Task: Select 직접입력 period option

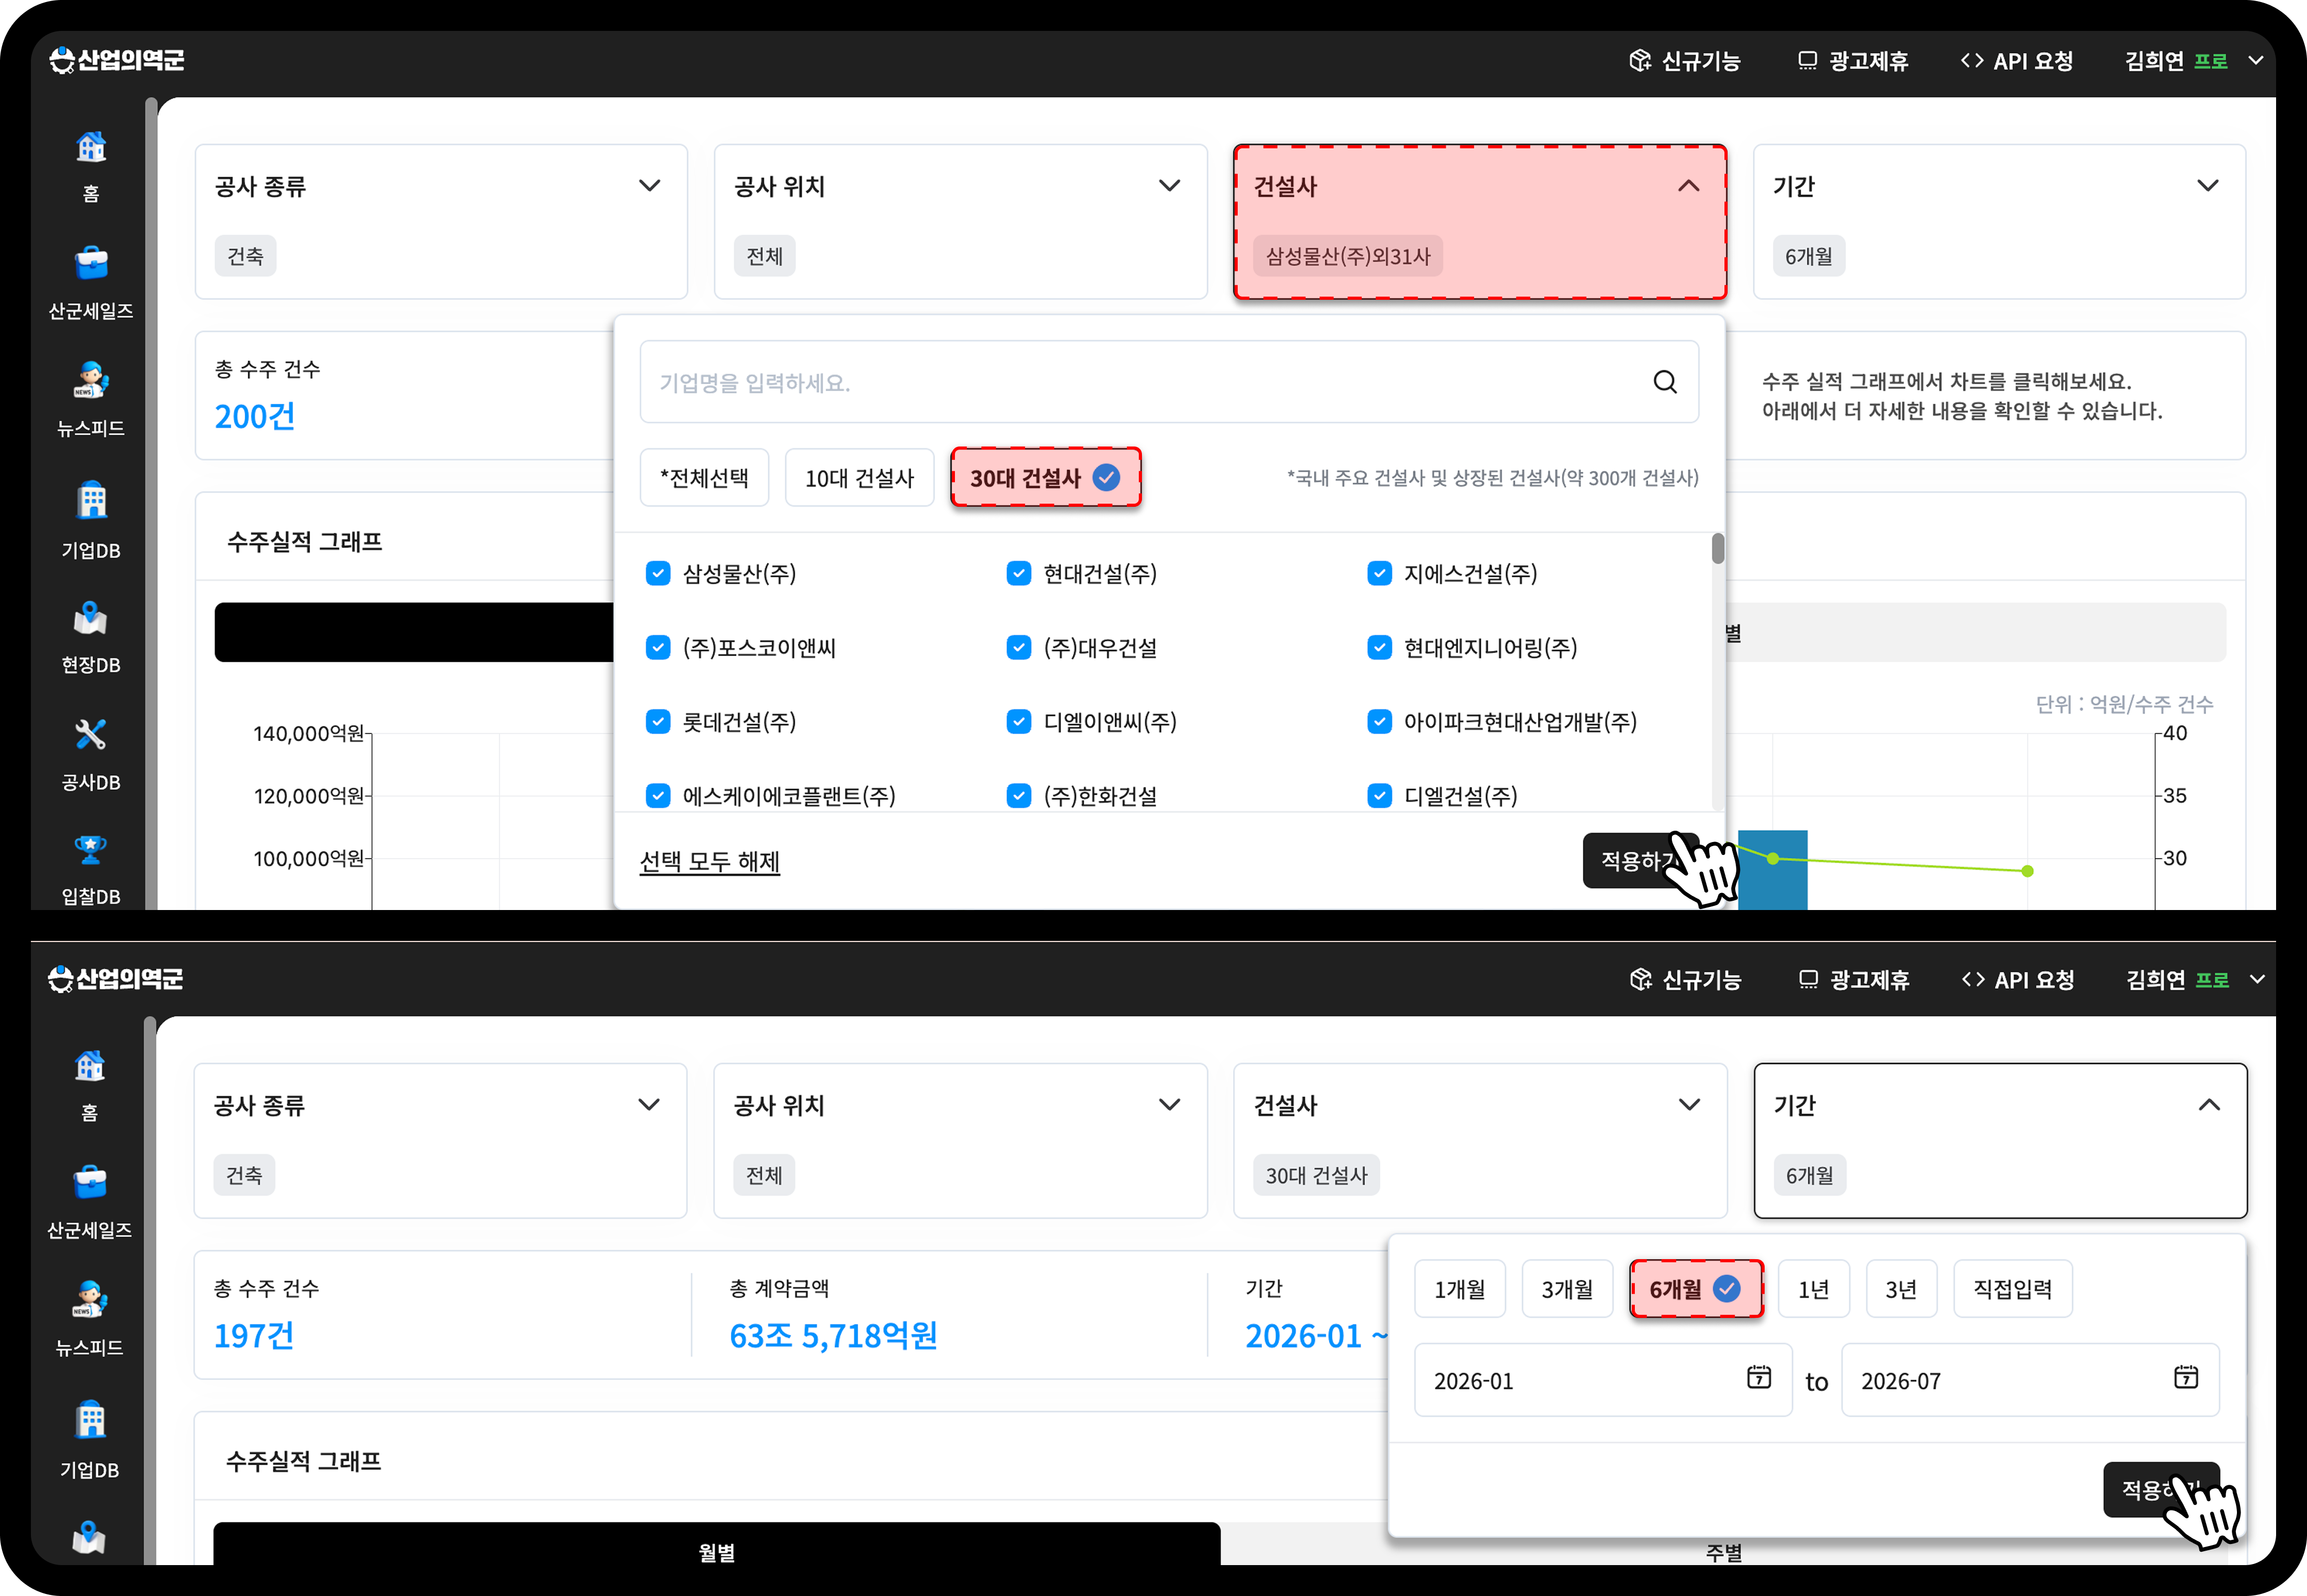Action: coord(2013,1289)
